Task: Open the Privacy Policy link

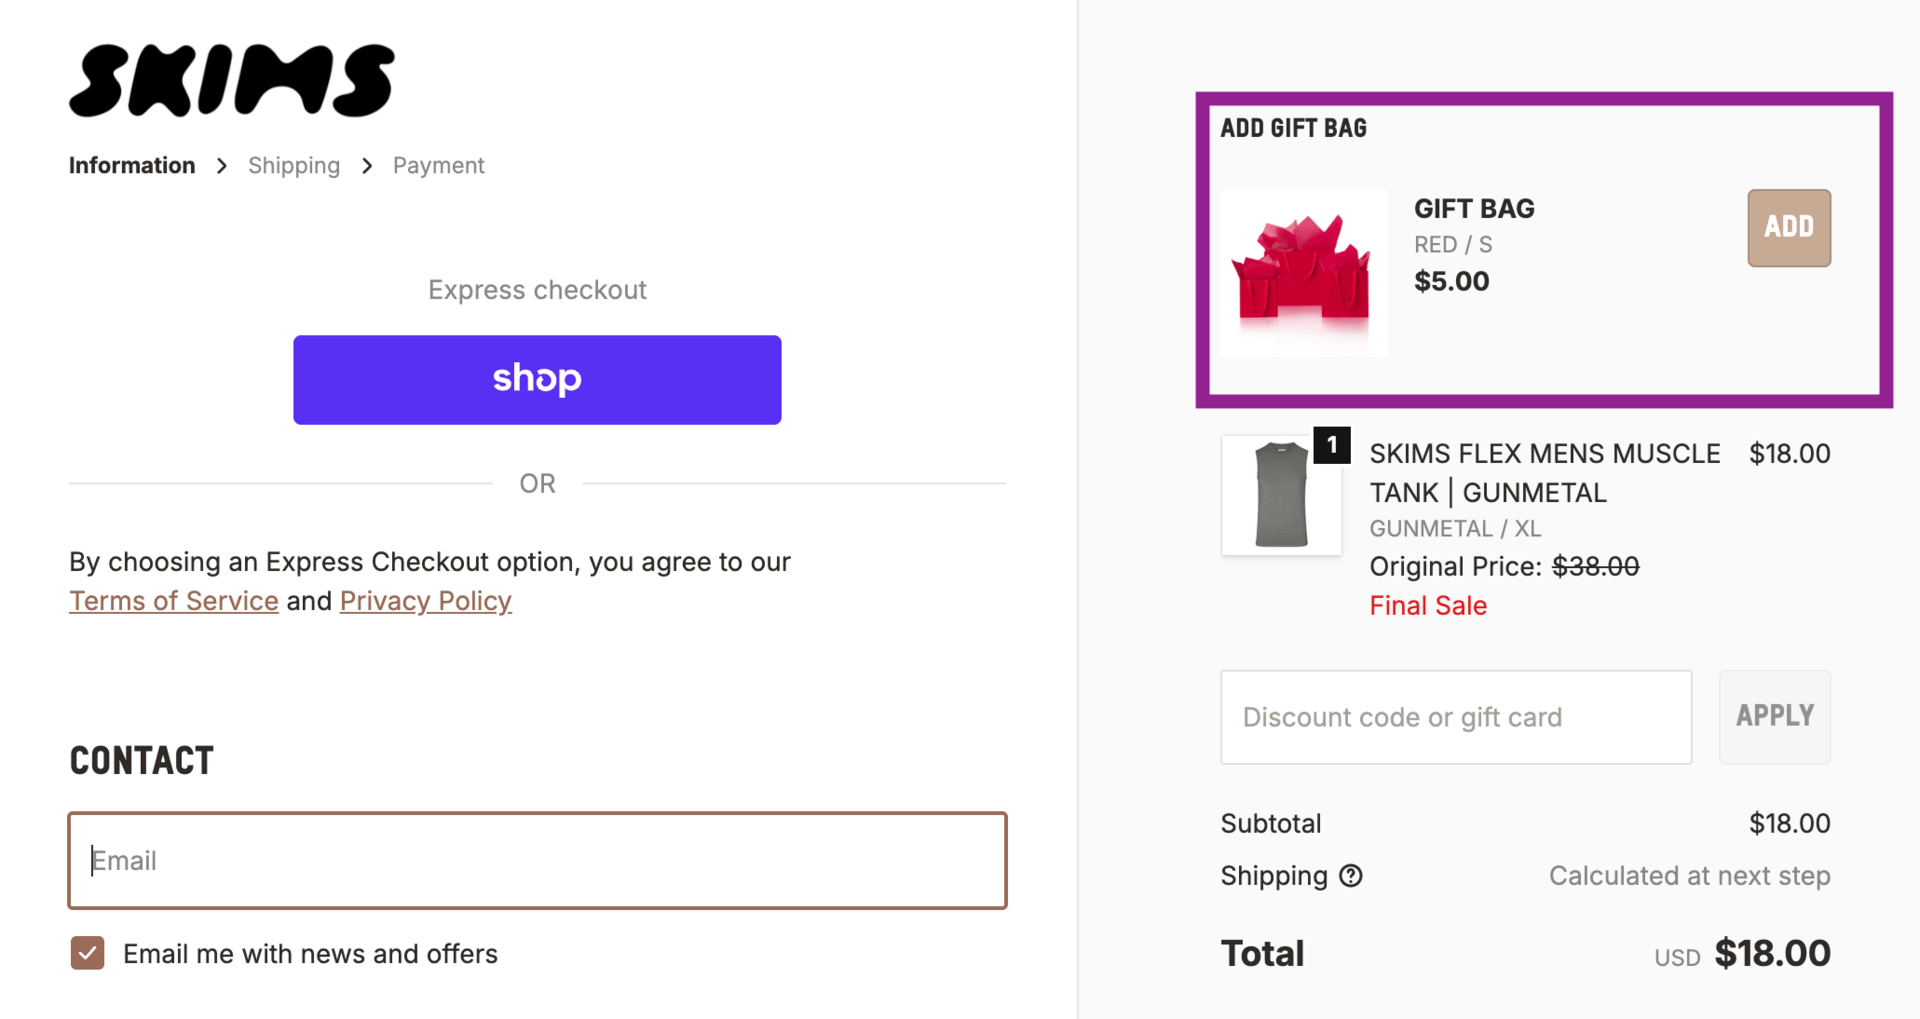Action: [x=425, y=601]
